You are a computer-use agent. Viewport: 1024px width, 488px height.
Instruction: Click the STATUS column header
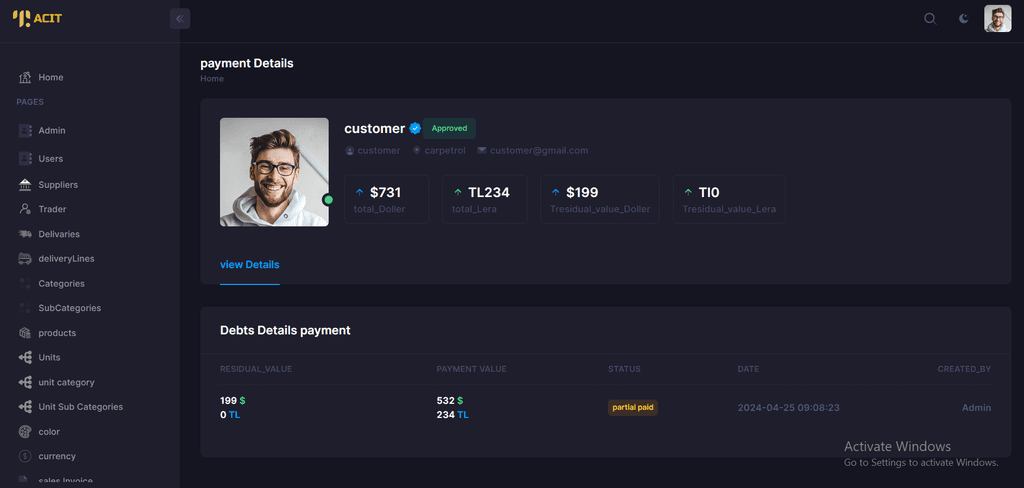[624, 369]
